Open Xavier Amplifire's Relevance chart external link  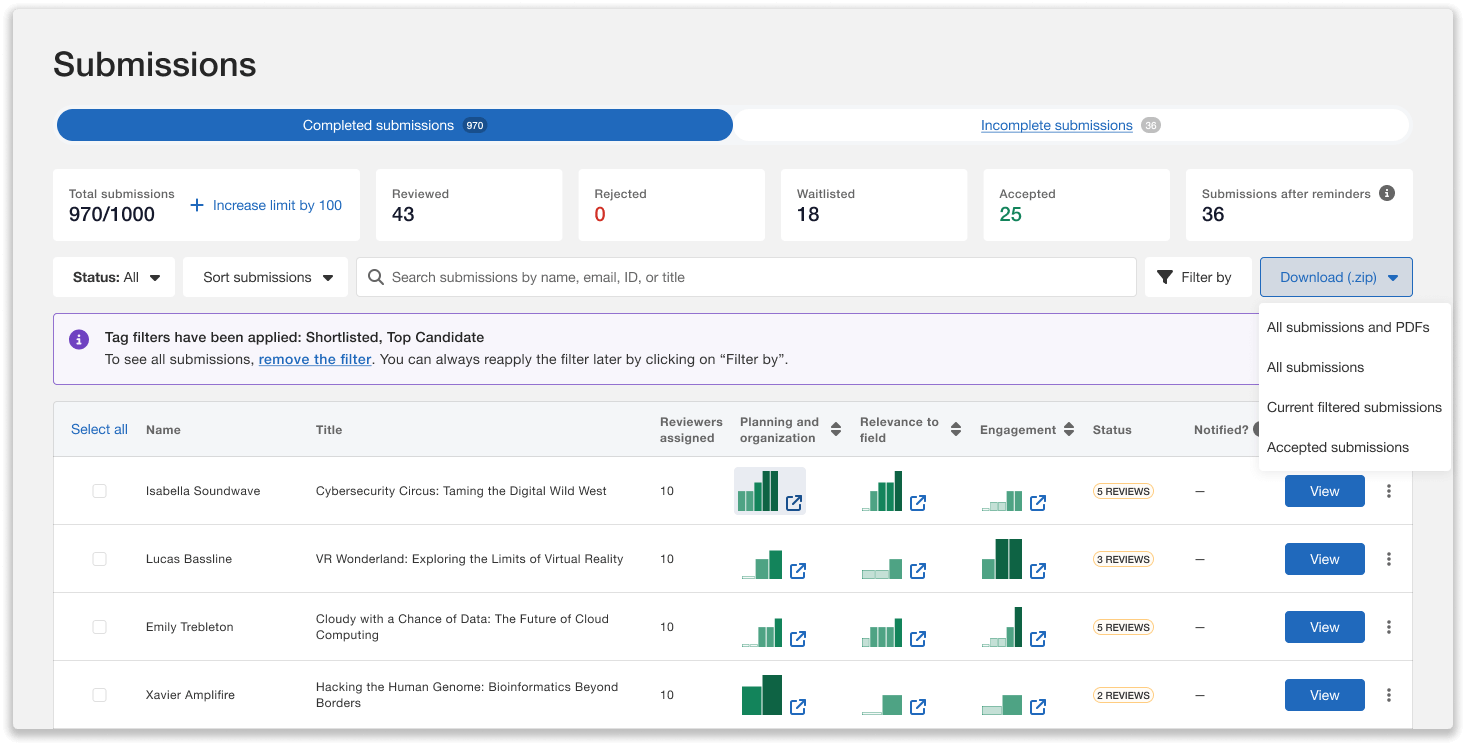tap(918, 707)
